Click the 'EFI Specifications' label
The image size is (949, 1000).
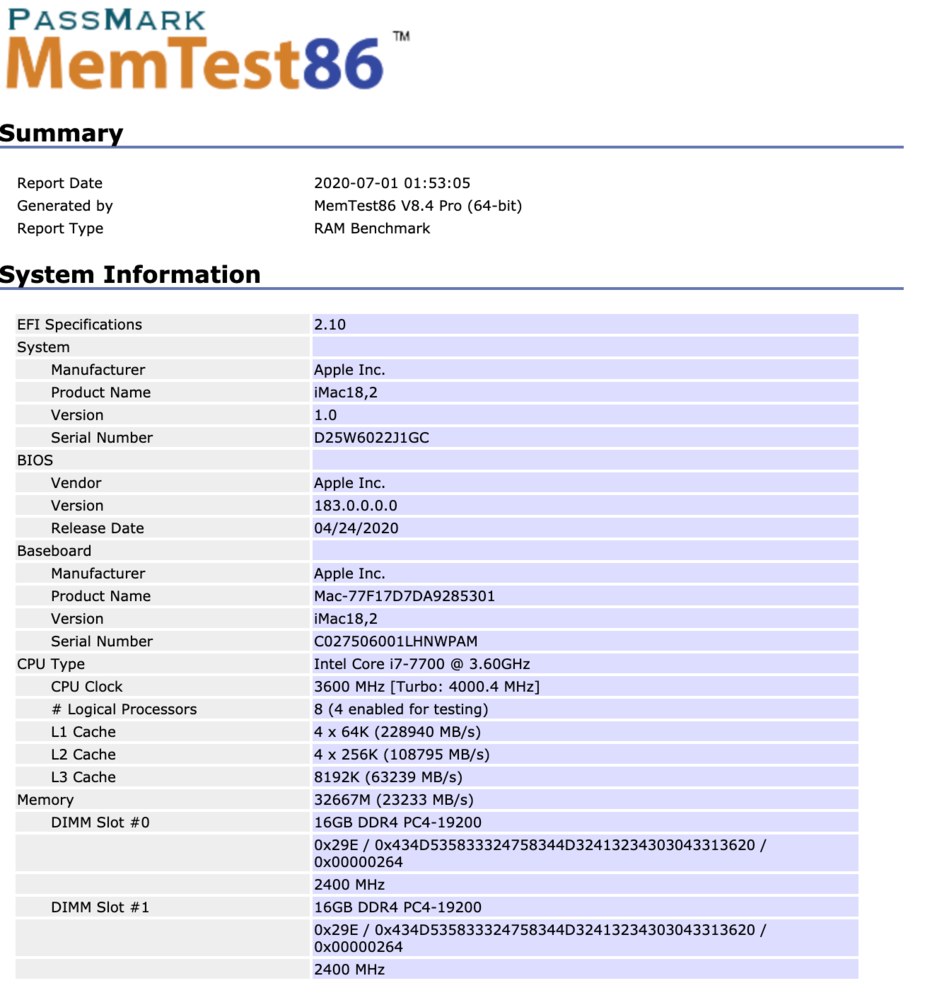tap(79, 325)
